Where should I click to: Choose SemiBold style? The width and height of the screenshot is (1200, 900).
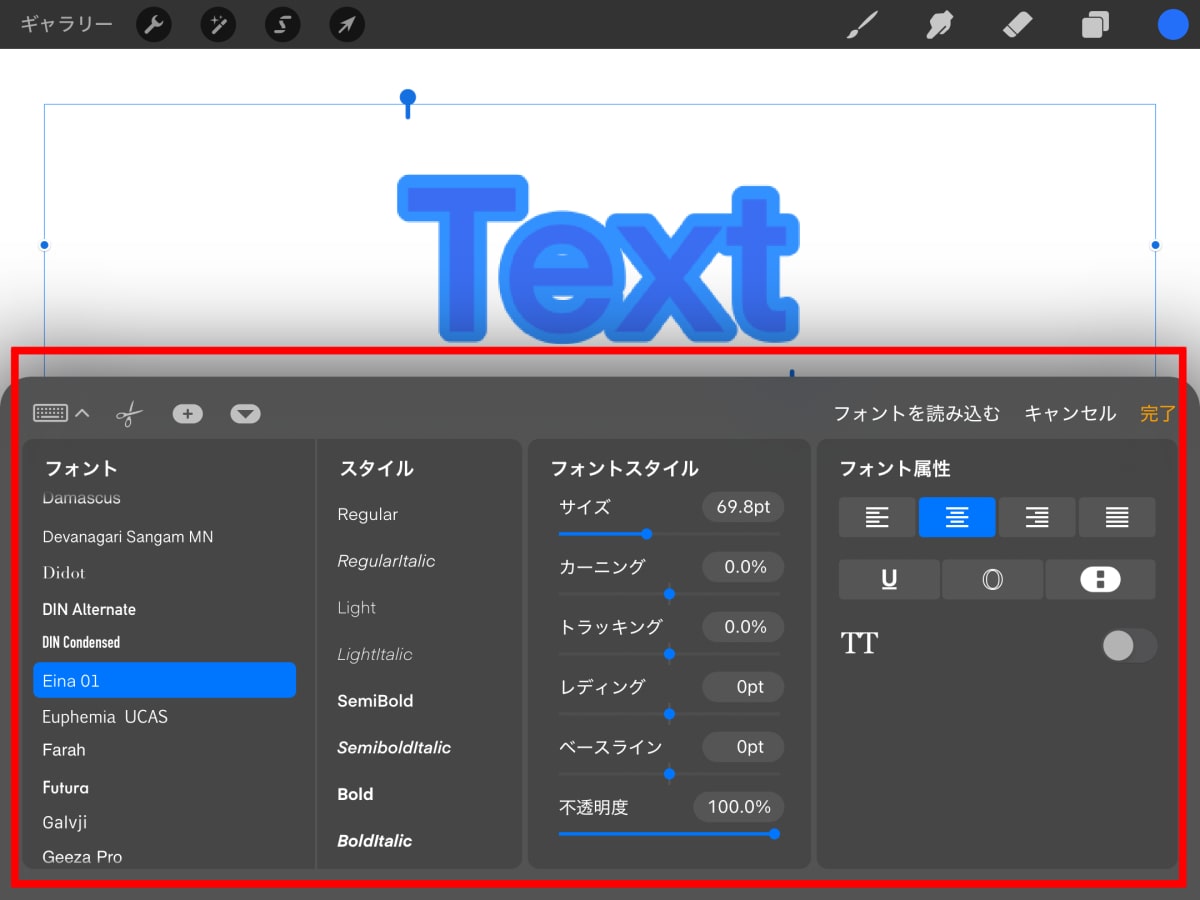tap(376, 701)
